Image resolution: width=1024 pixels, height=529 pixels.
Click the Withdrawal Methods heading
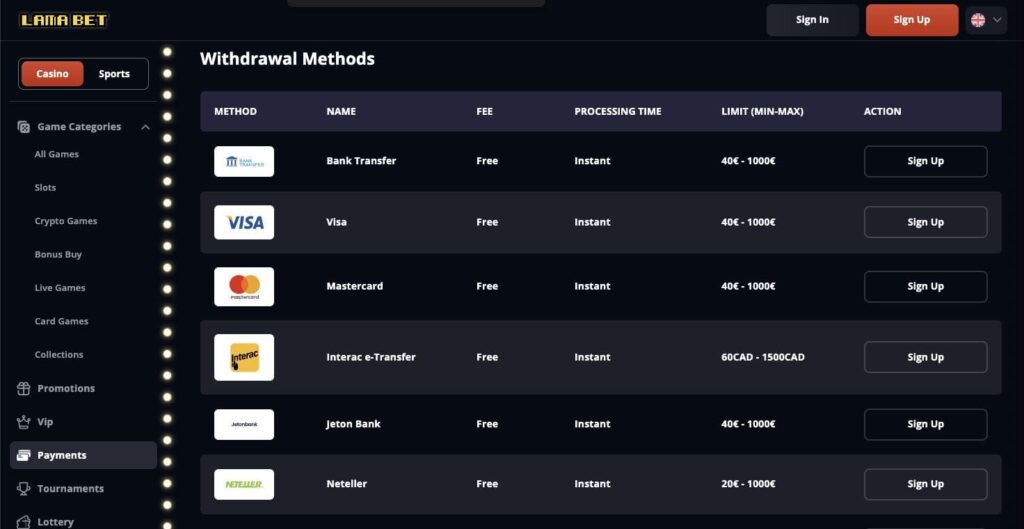coord(287,59)
